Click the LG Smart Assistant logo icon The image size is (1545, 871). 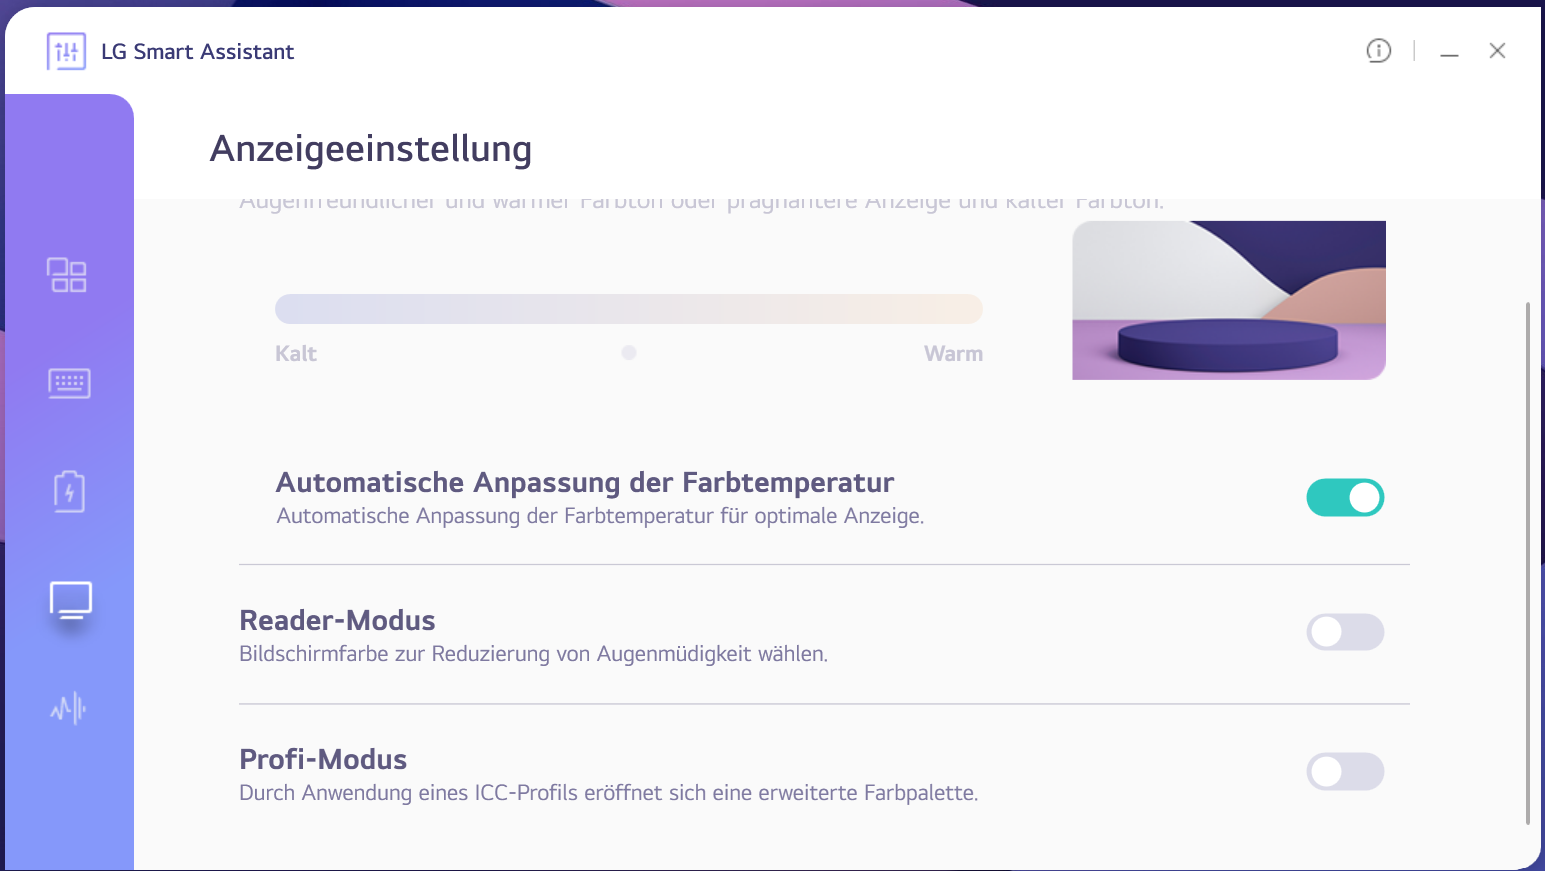pyautogui.click(x=66, y=52)
